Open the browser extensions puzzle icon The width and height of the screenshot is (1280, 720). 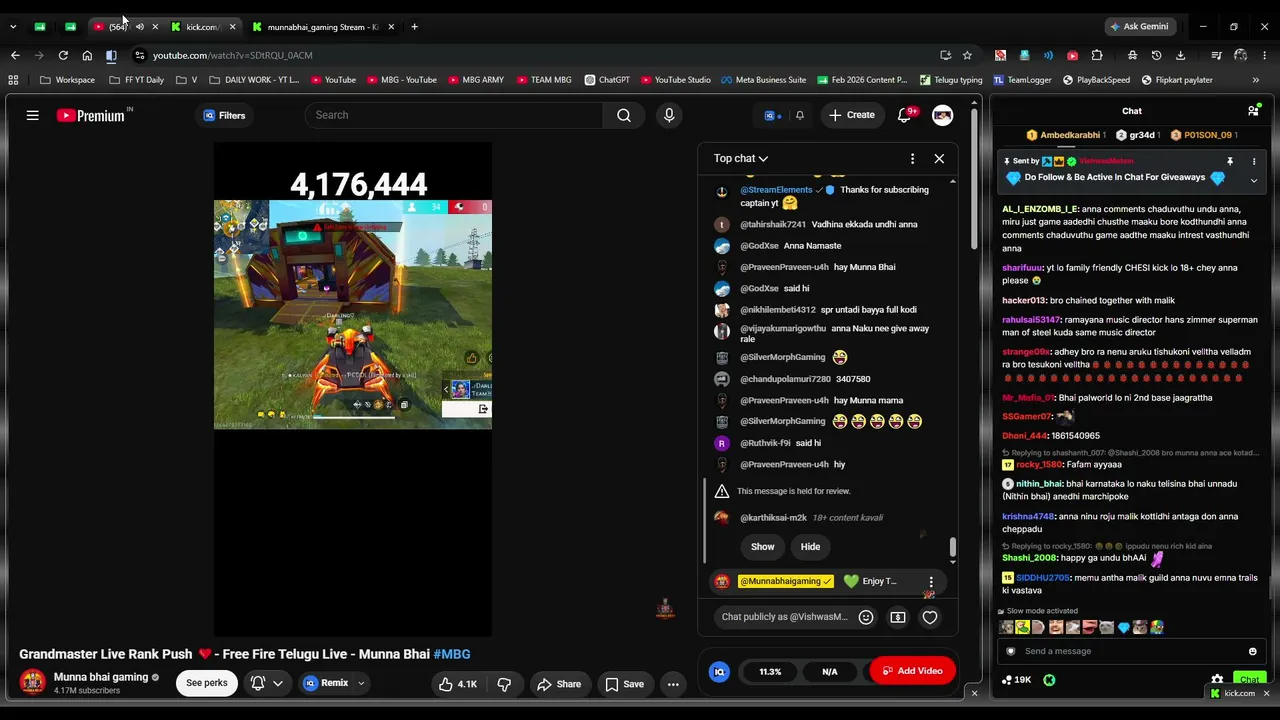(1097, 55)
